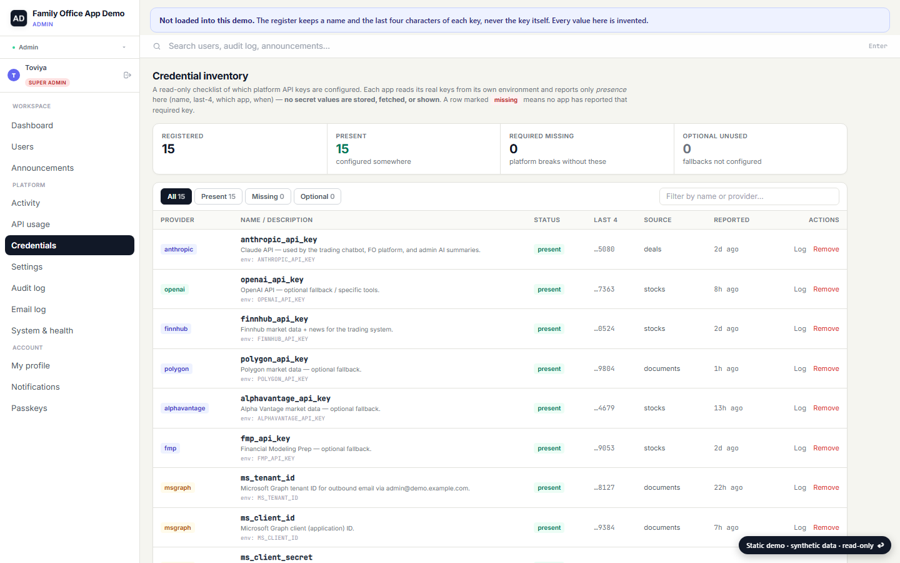Click the fmp provider tag
Screen dimensions: 900x563
(x=170, y=448)
